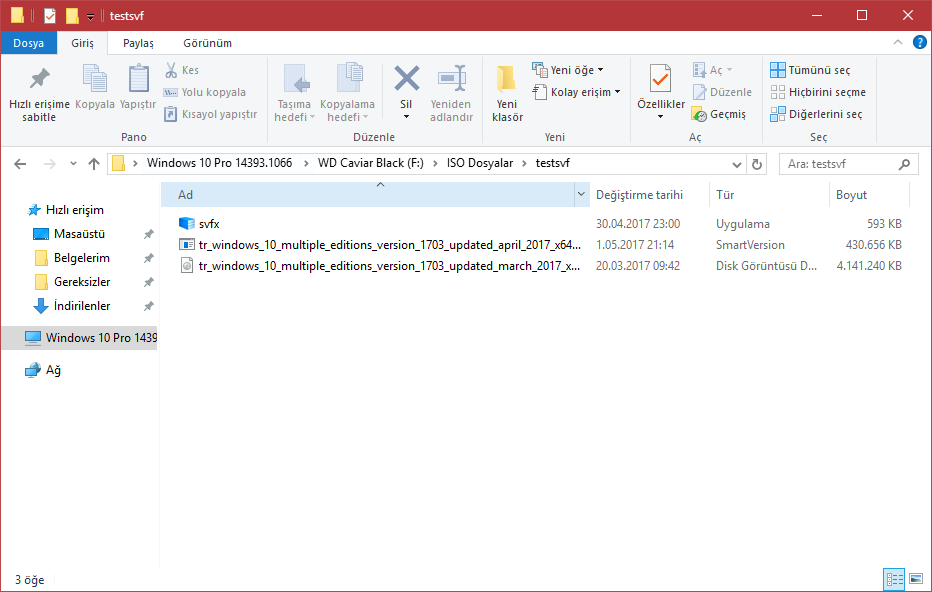Switch to Paylaş tab
Image resolution: width=932 pixels, height=592 pixels.
click(x=138, y=43)
